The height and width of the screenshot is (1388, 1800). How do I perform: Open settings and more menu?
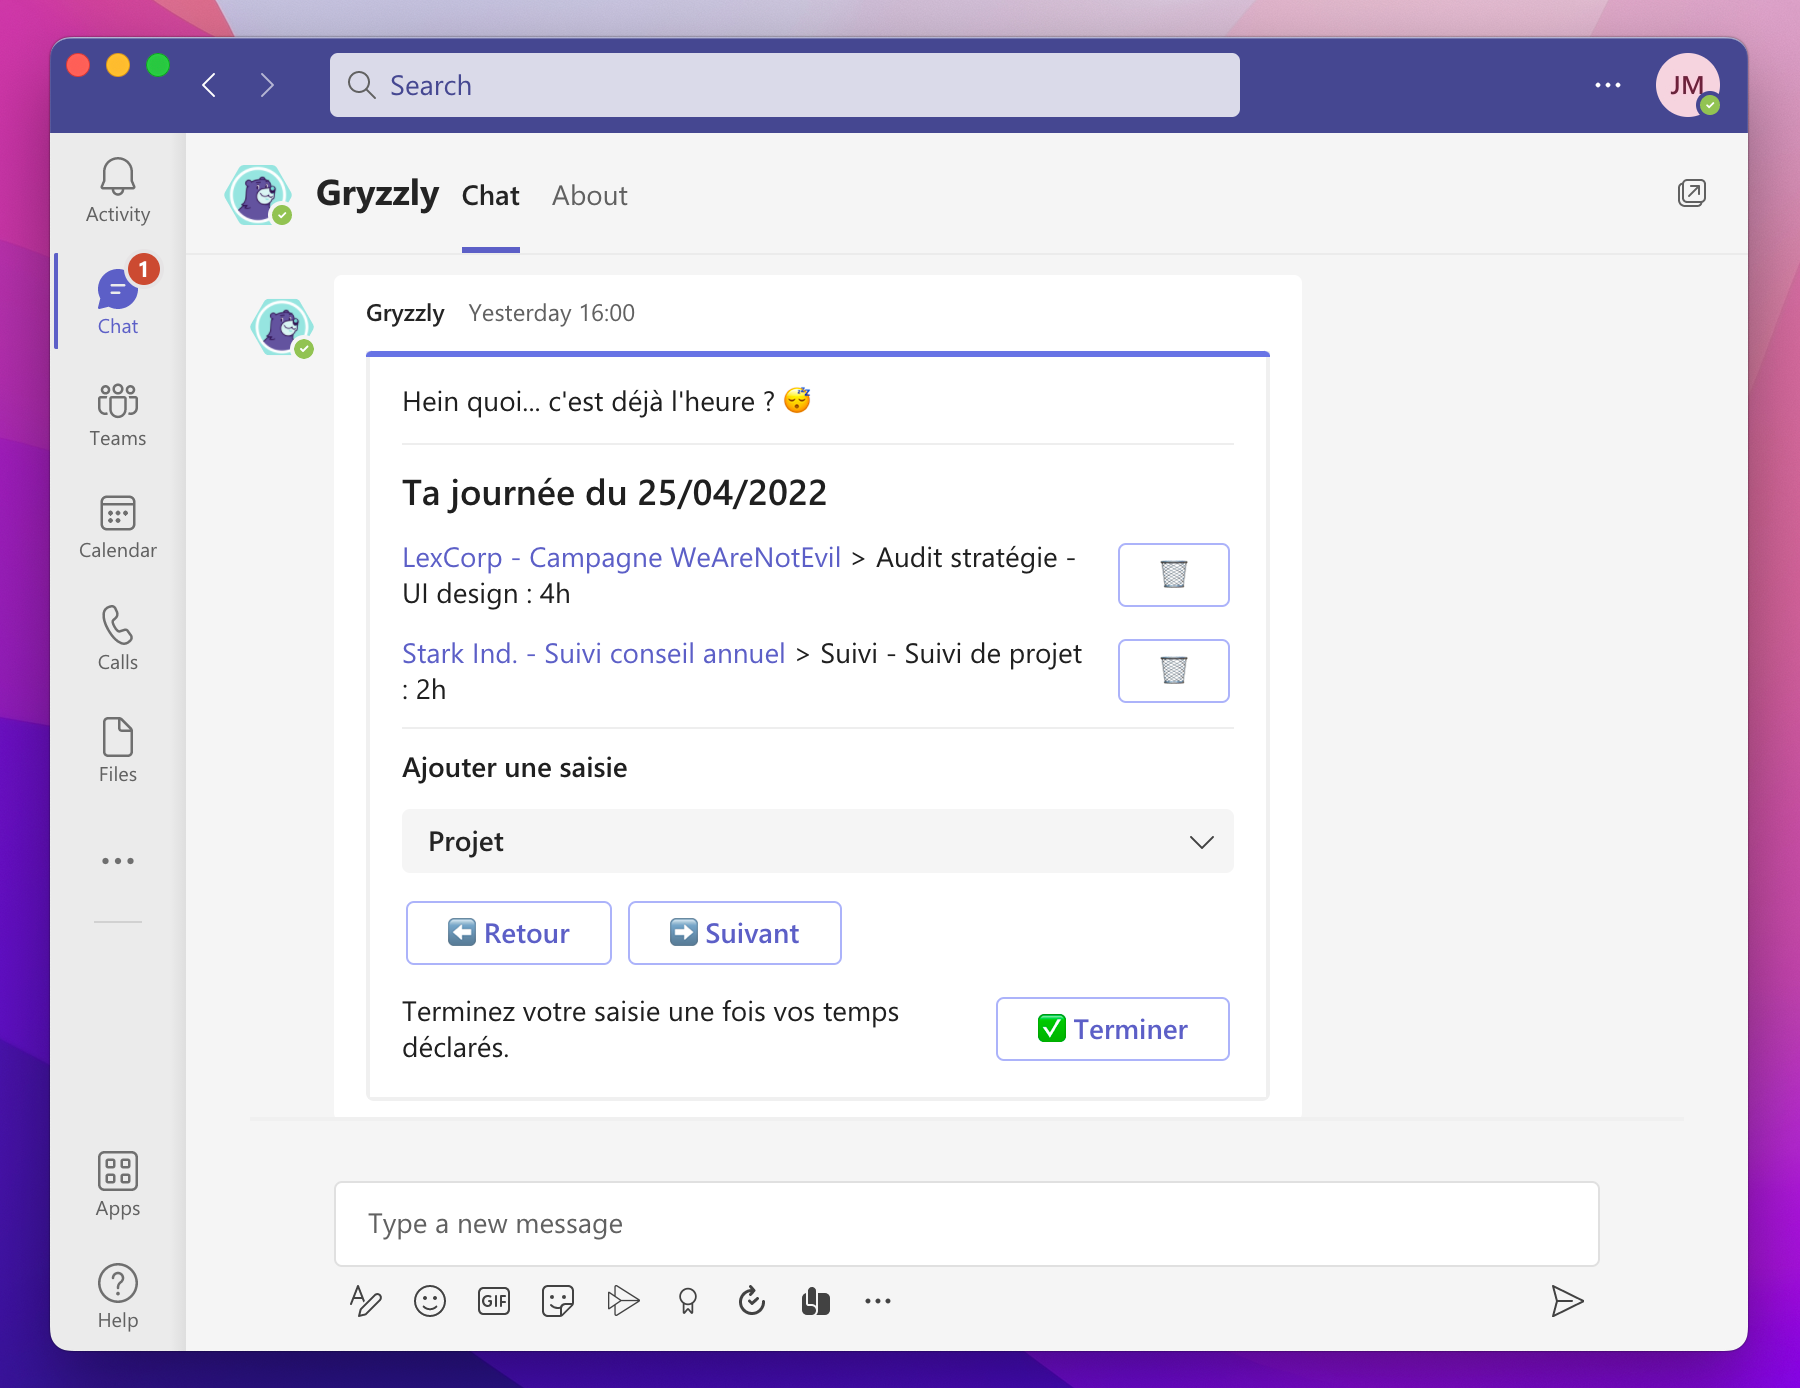pos(1607,85)
